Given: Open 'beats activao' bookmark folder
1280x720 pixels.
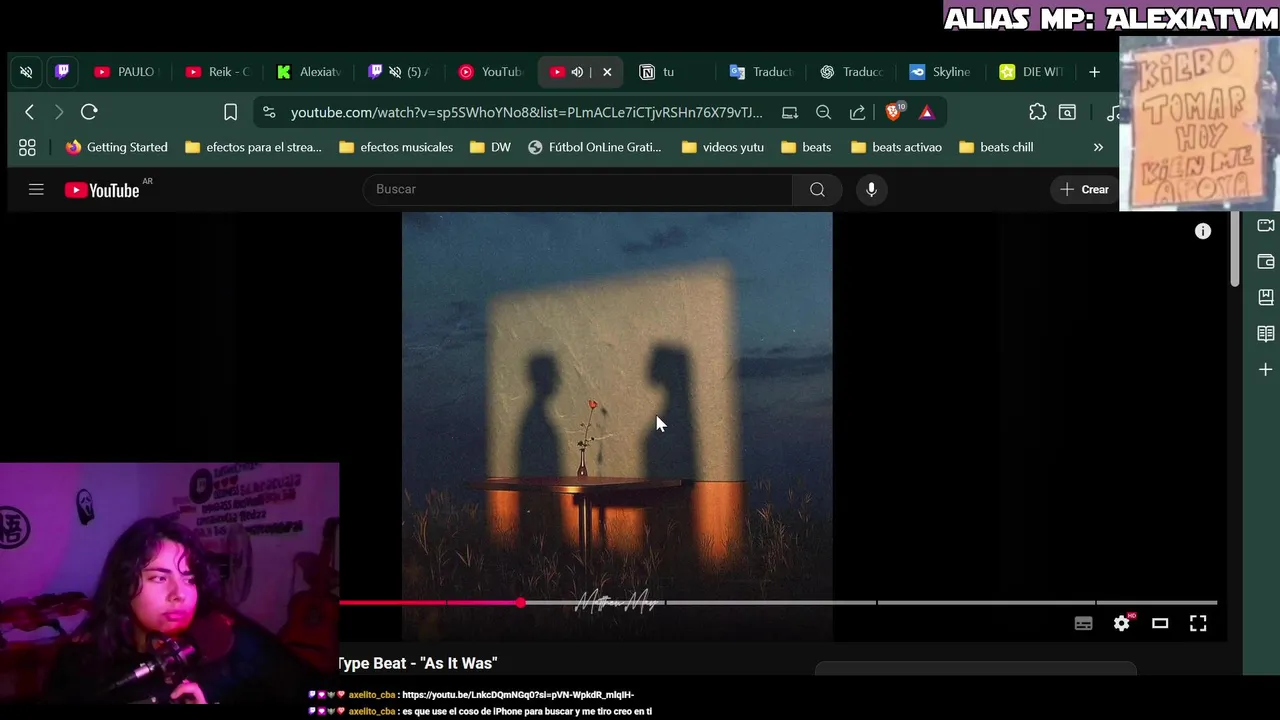Looking at the screenshot, I should 897,147.
